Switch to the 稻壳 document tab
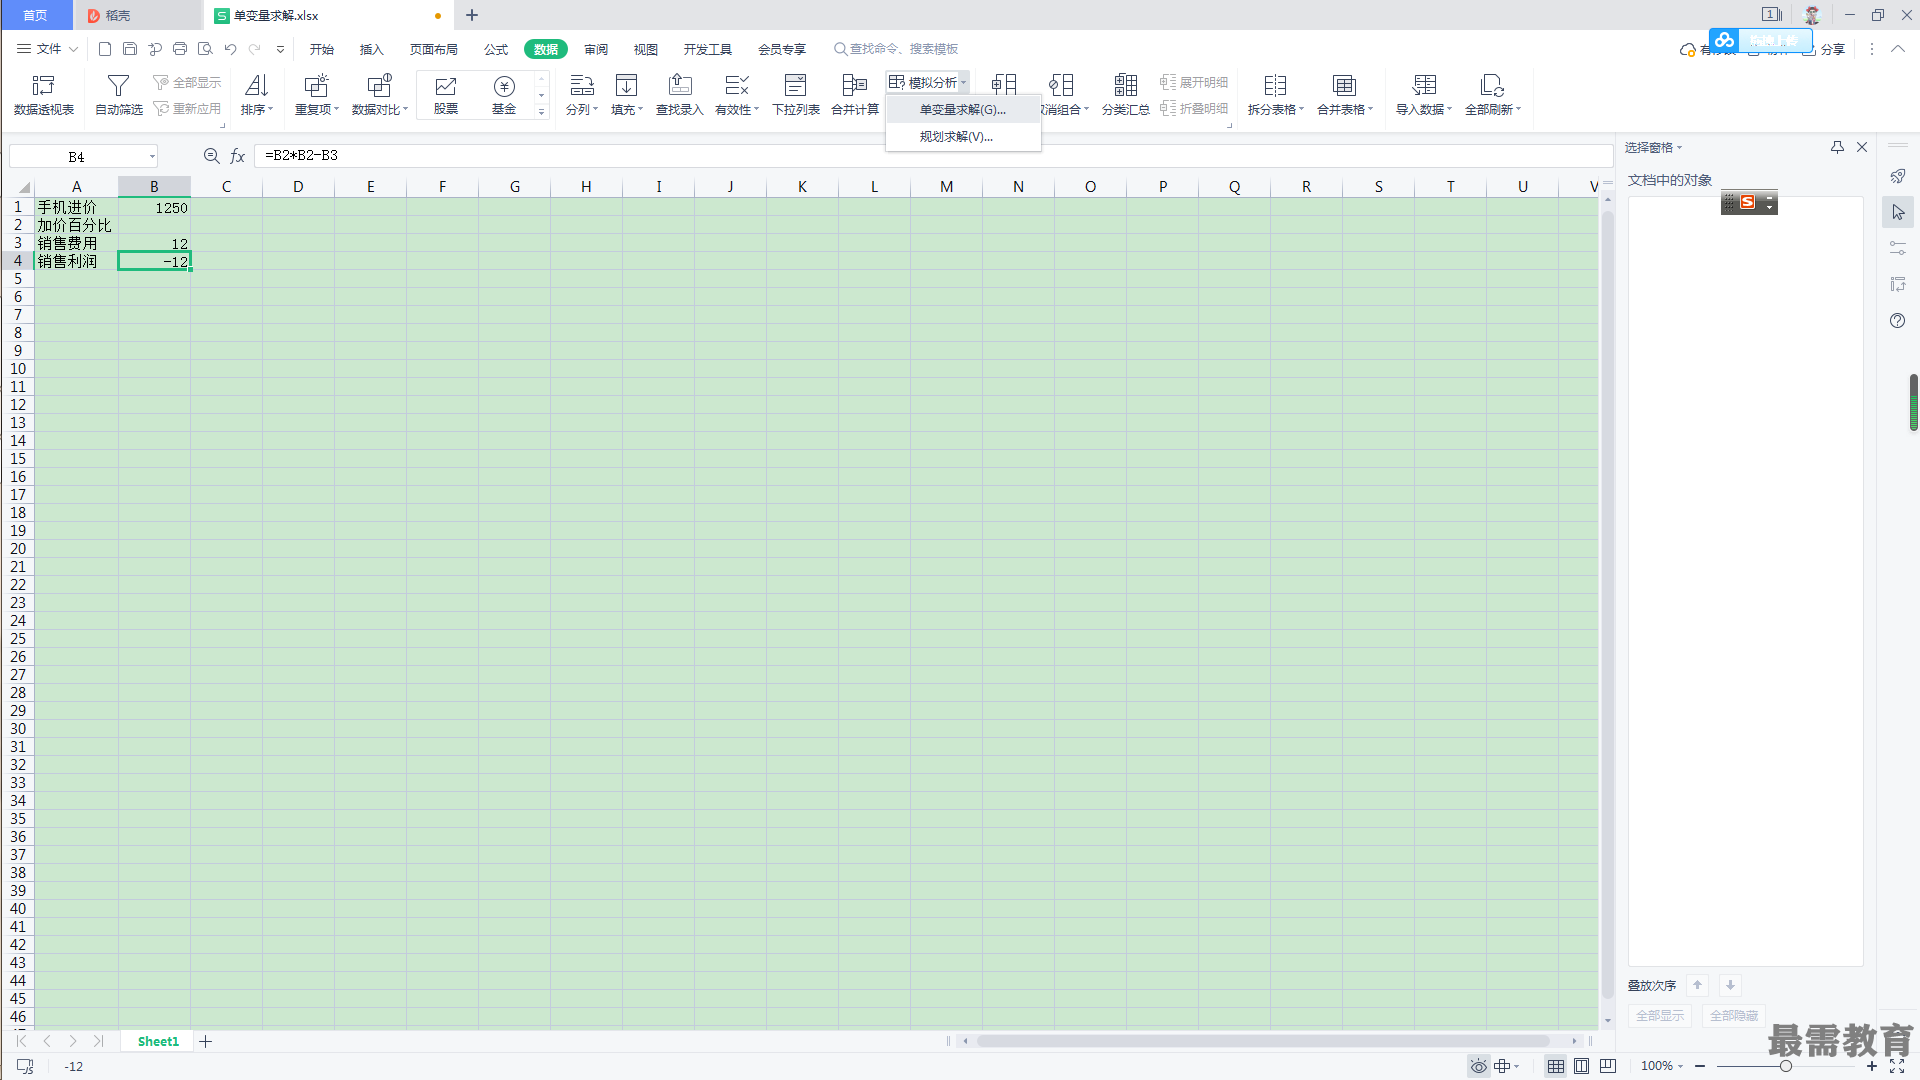 138,15
